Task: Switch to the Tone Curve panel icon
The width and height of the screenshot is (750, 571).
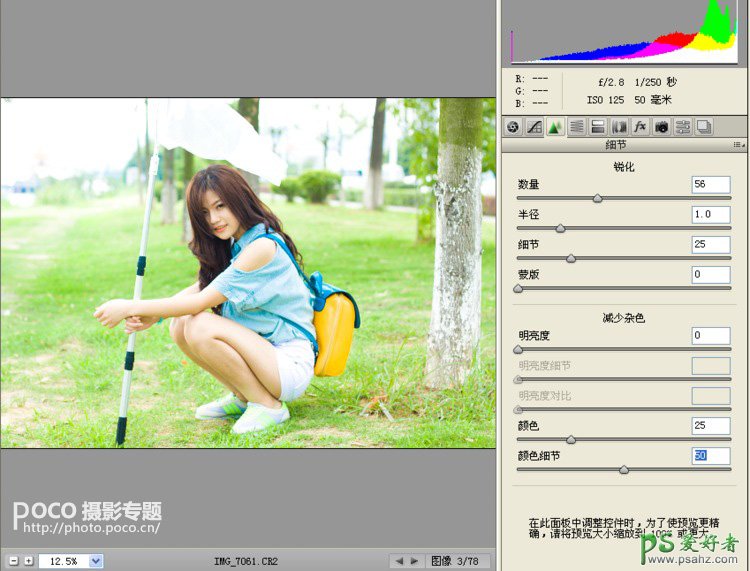Action: point(534,127)
